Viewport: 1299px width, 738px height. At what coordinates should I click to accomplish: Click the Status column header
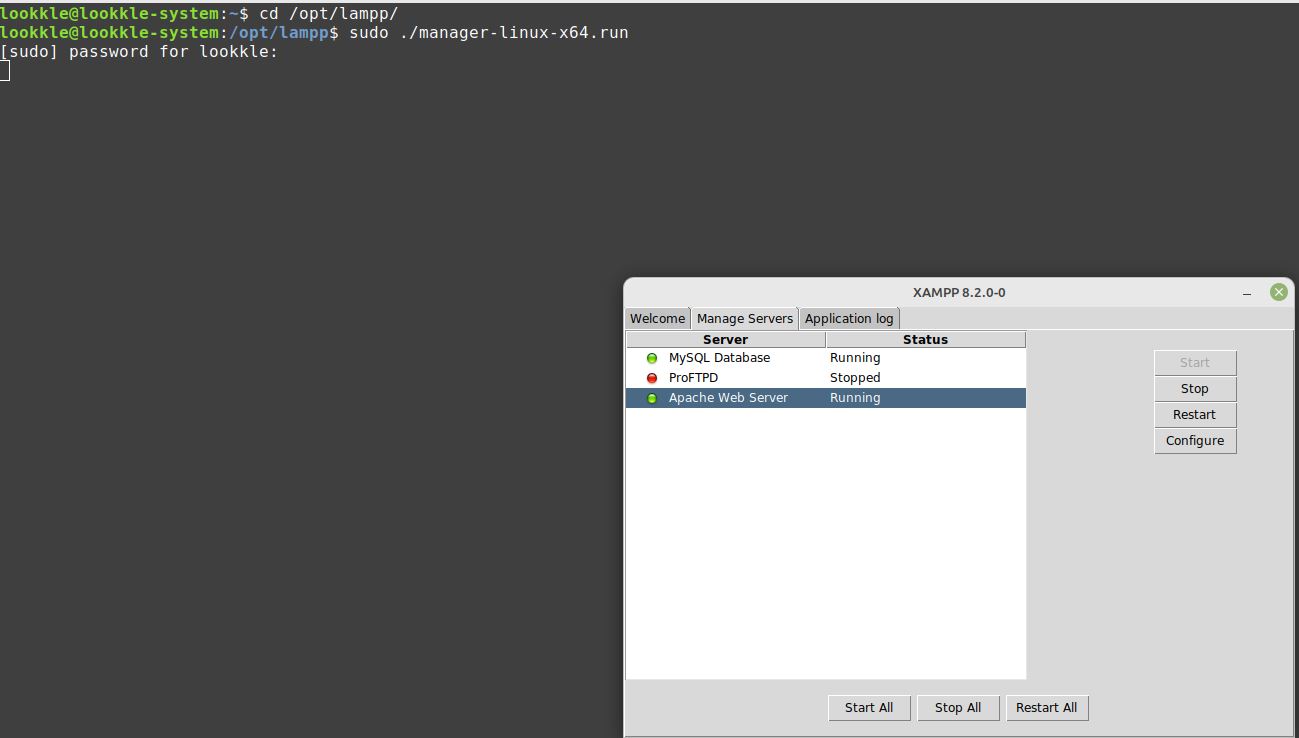[926, 340]
